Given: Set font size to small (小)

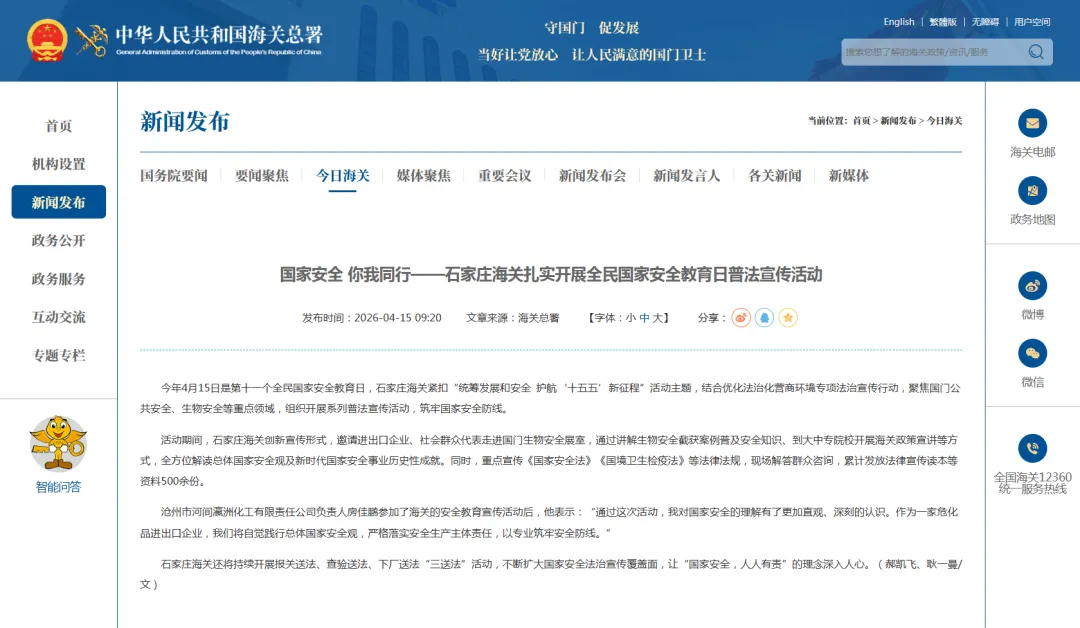Looking at the screenshot, I should point(630,318).
